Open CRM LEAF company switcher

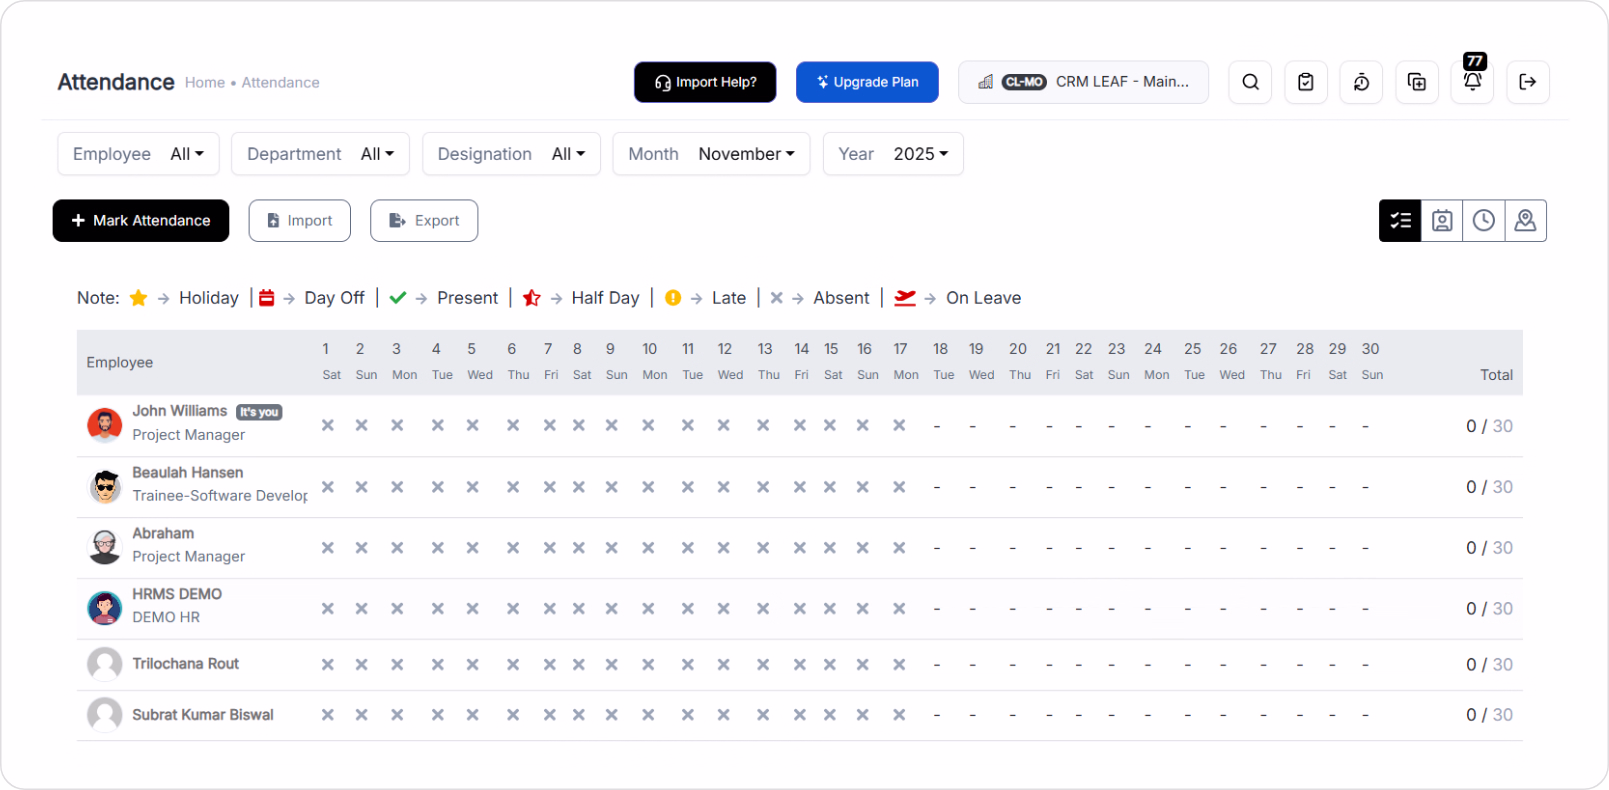(x=1083, y=82)
